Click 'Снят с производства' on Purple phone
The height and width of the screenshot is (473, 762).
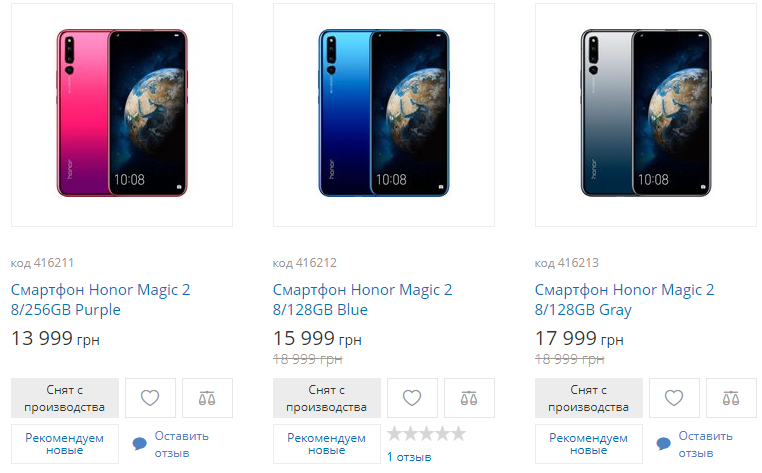click(x=65, y=398)
